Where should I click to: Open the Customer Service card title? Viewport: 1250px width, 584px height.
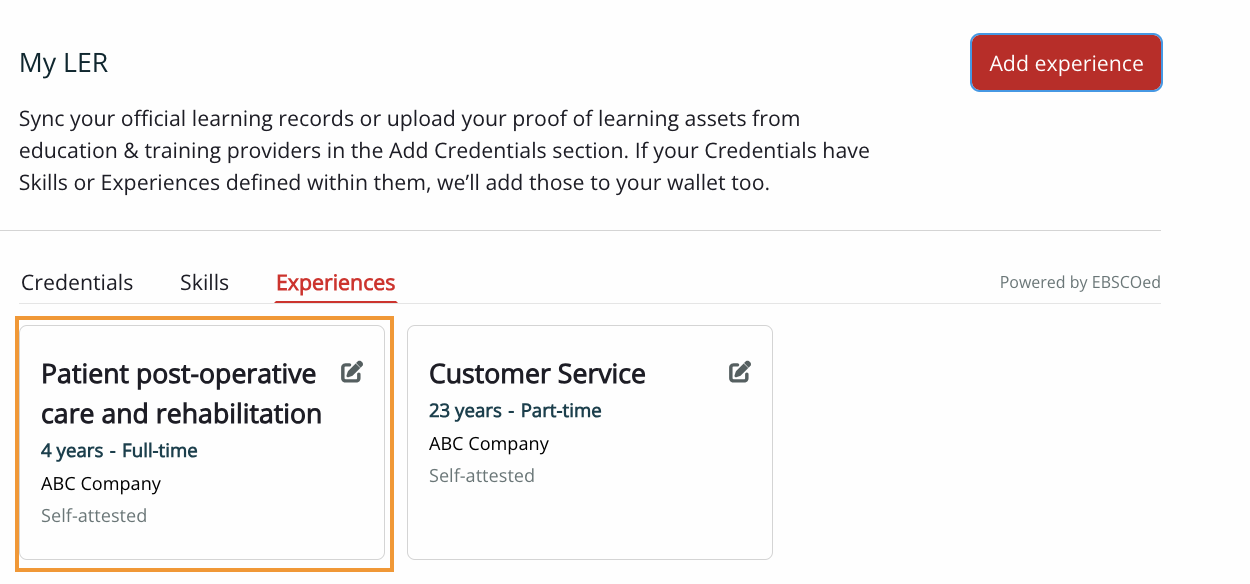point(537,373)
